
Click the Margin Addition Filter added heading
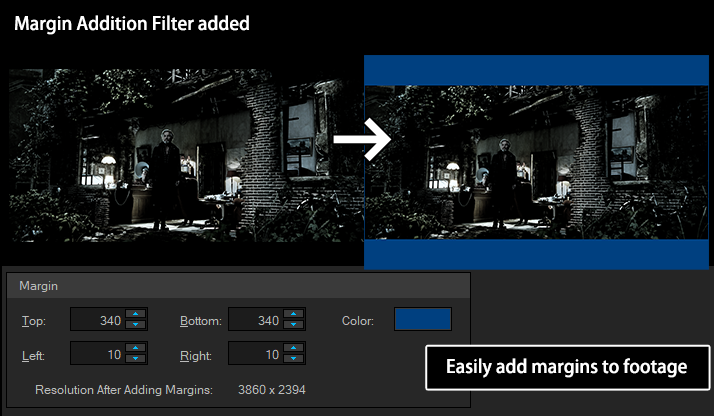coord(132,24)
